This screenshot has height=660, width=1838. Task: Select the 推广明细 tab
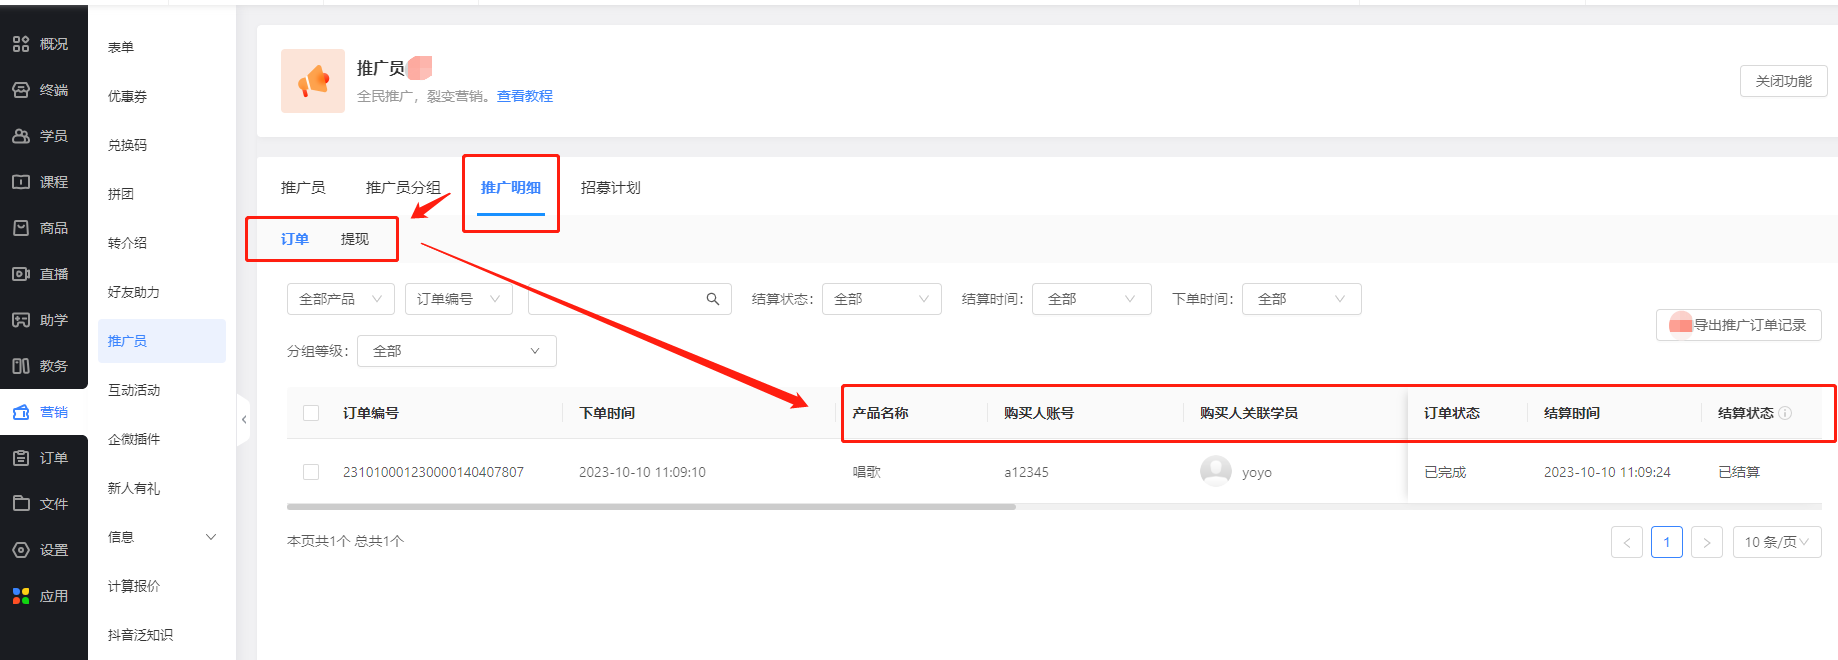point(511,188)
